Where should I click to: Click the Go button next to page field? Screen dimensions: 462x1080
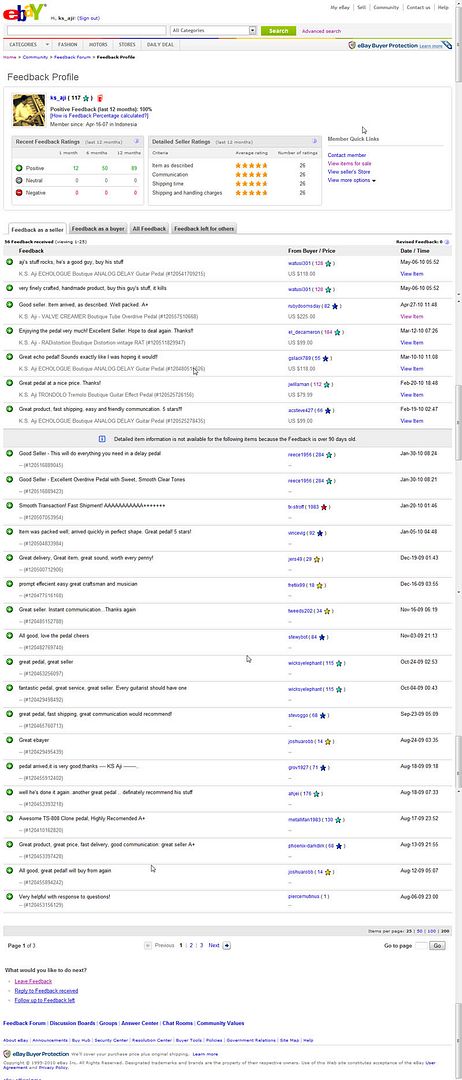437,946
